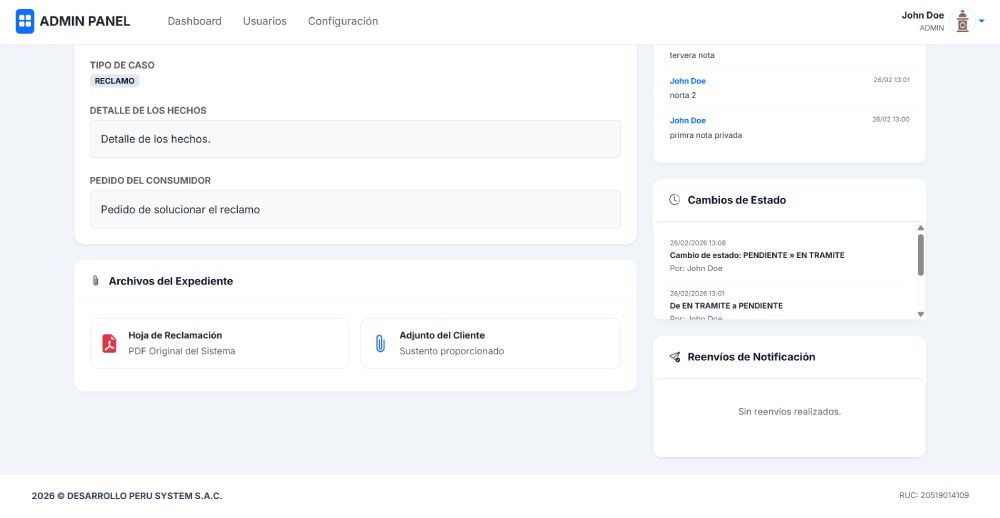Open the Dashboard menu item
Screen dimensions: 1000x518
click(x=195, y=21)
